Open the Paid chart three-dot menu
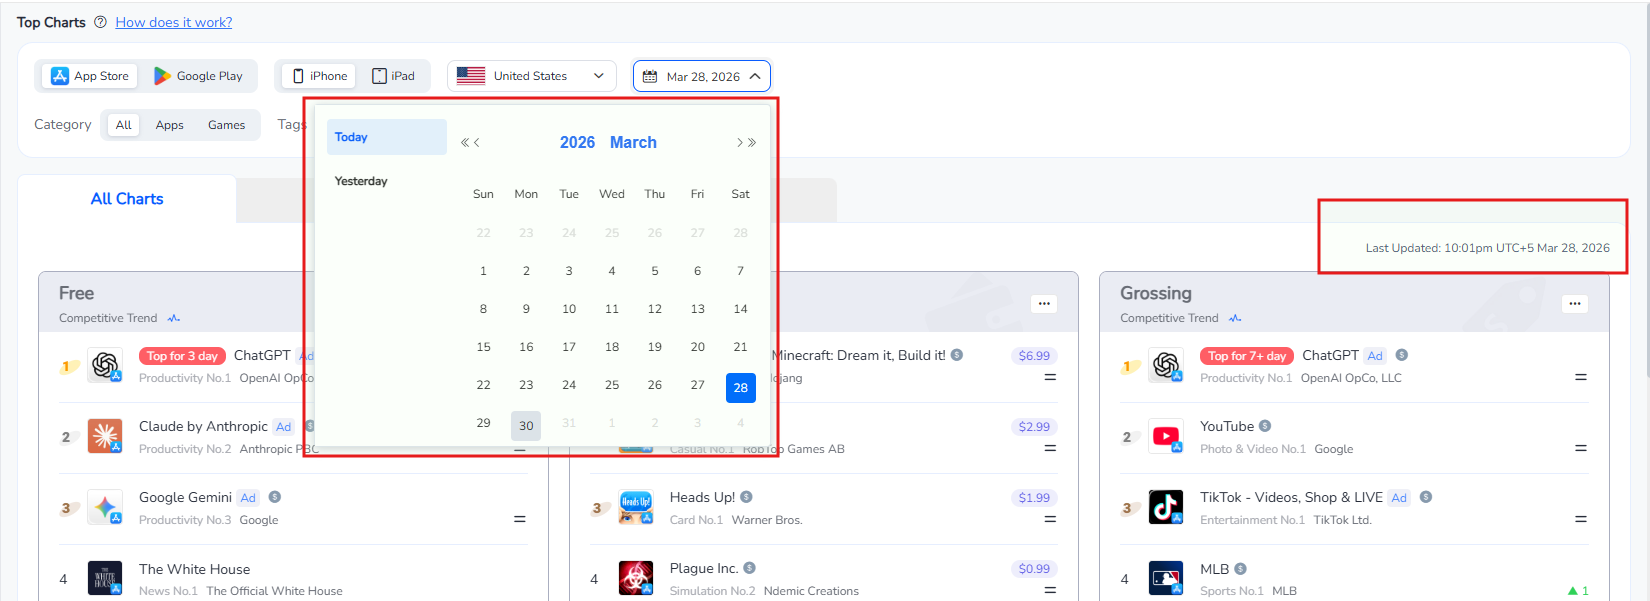This screenshot has width=1650, height=601. pyautogui.click(x=1044, y=304)
